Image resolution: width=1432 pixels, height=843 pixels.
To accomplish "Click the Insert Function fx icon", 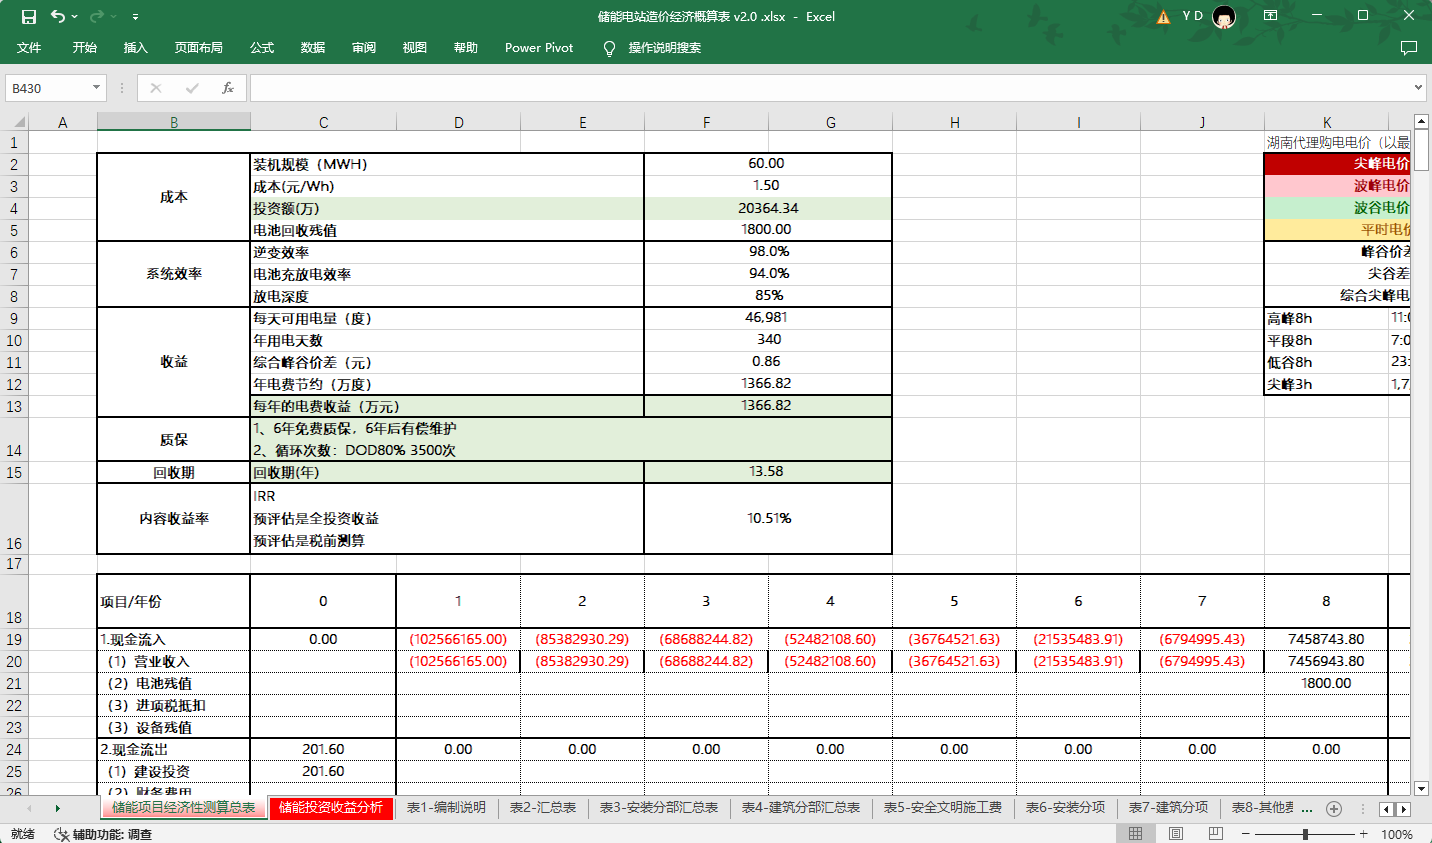I will point(228,88).
